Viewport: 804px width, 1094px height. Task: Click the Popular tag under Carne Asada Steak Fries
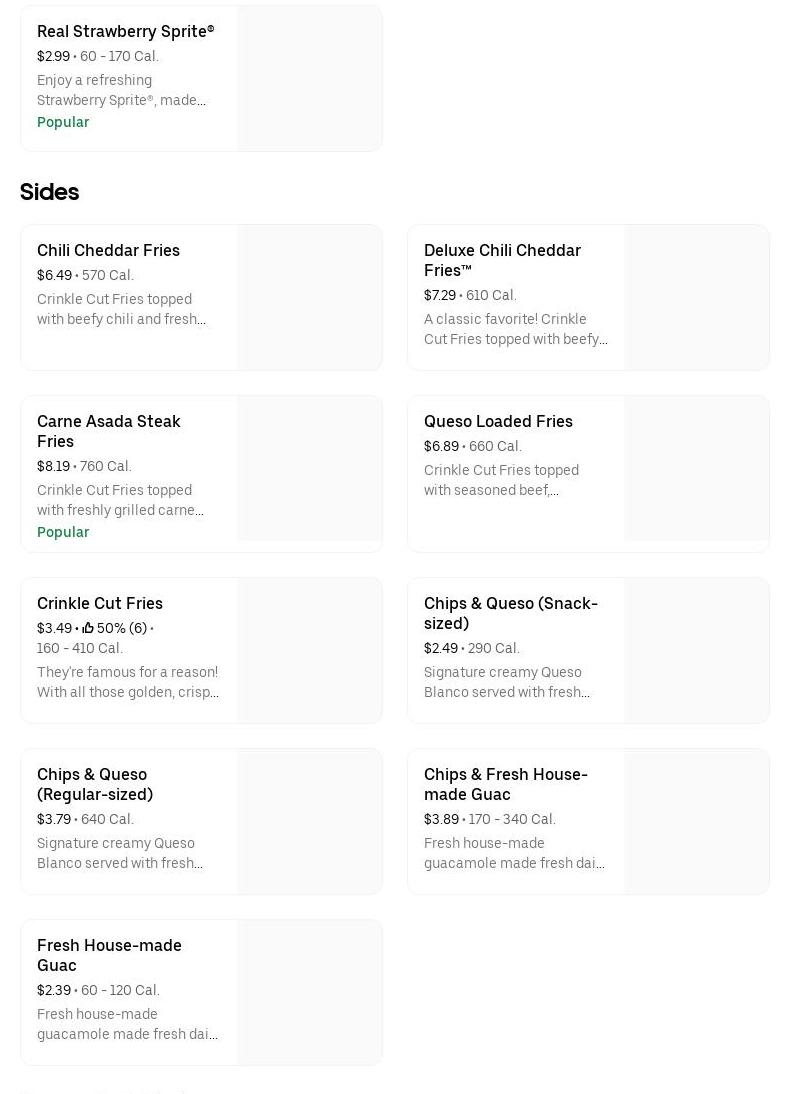pyautogui.click(x=63, y=532)
